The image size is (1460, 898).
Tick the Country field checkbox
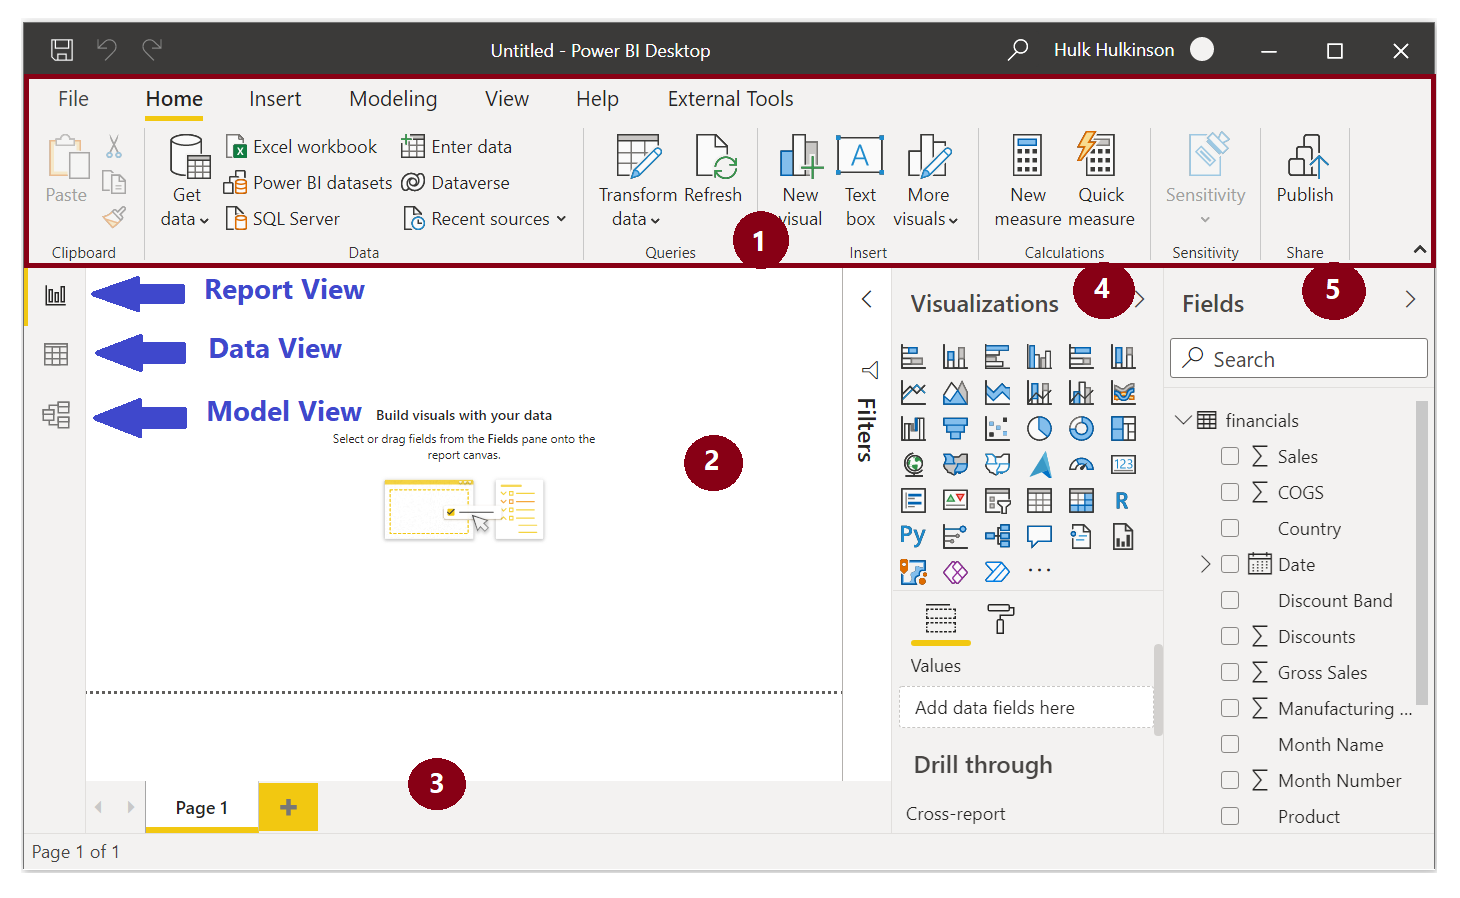1230,528
